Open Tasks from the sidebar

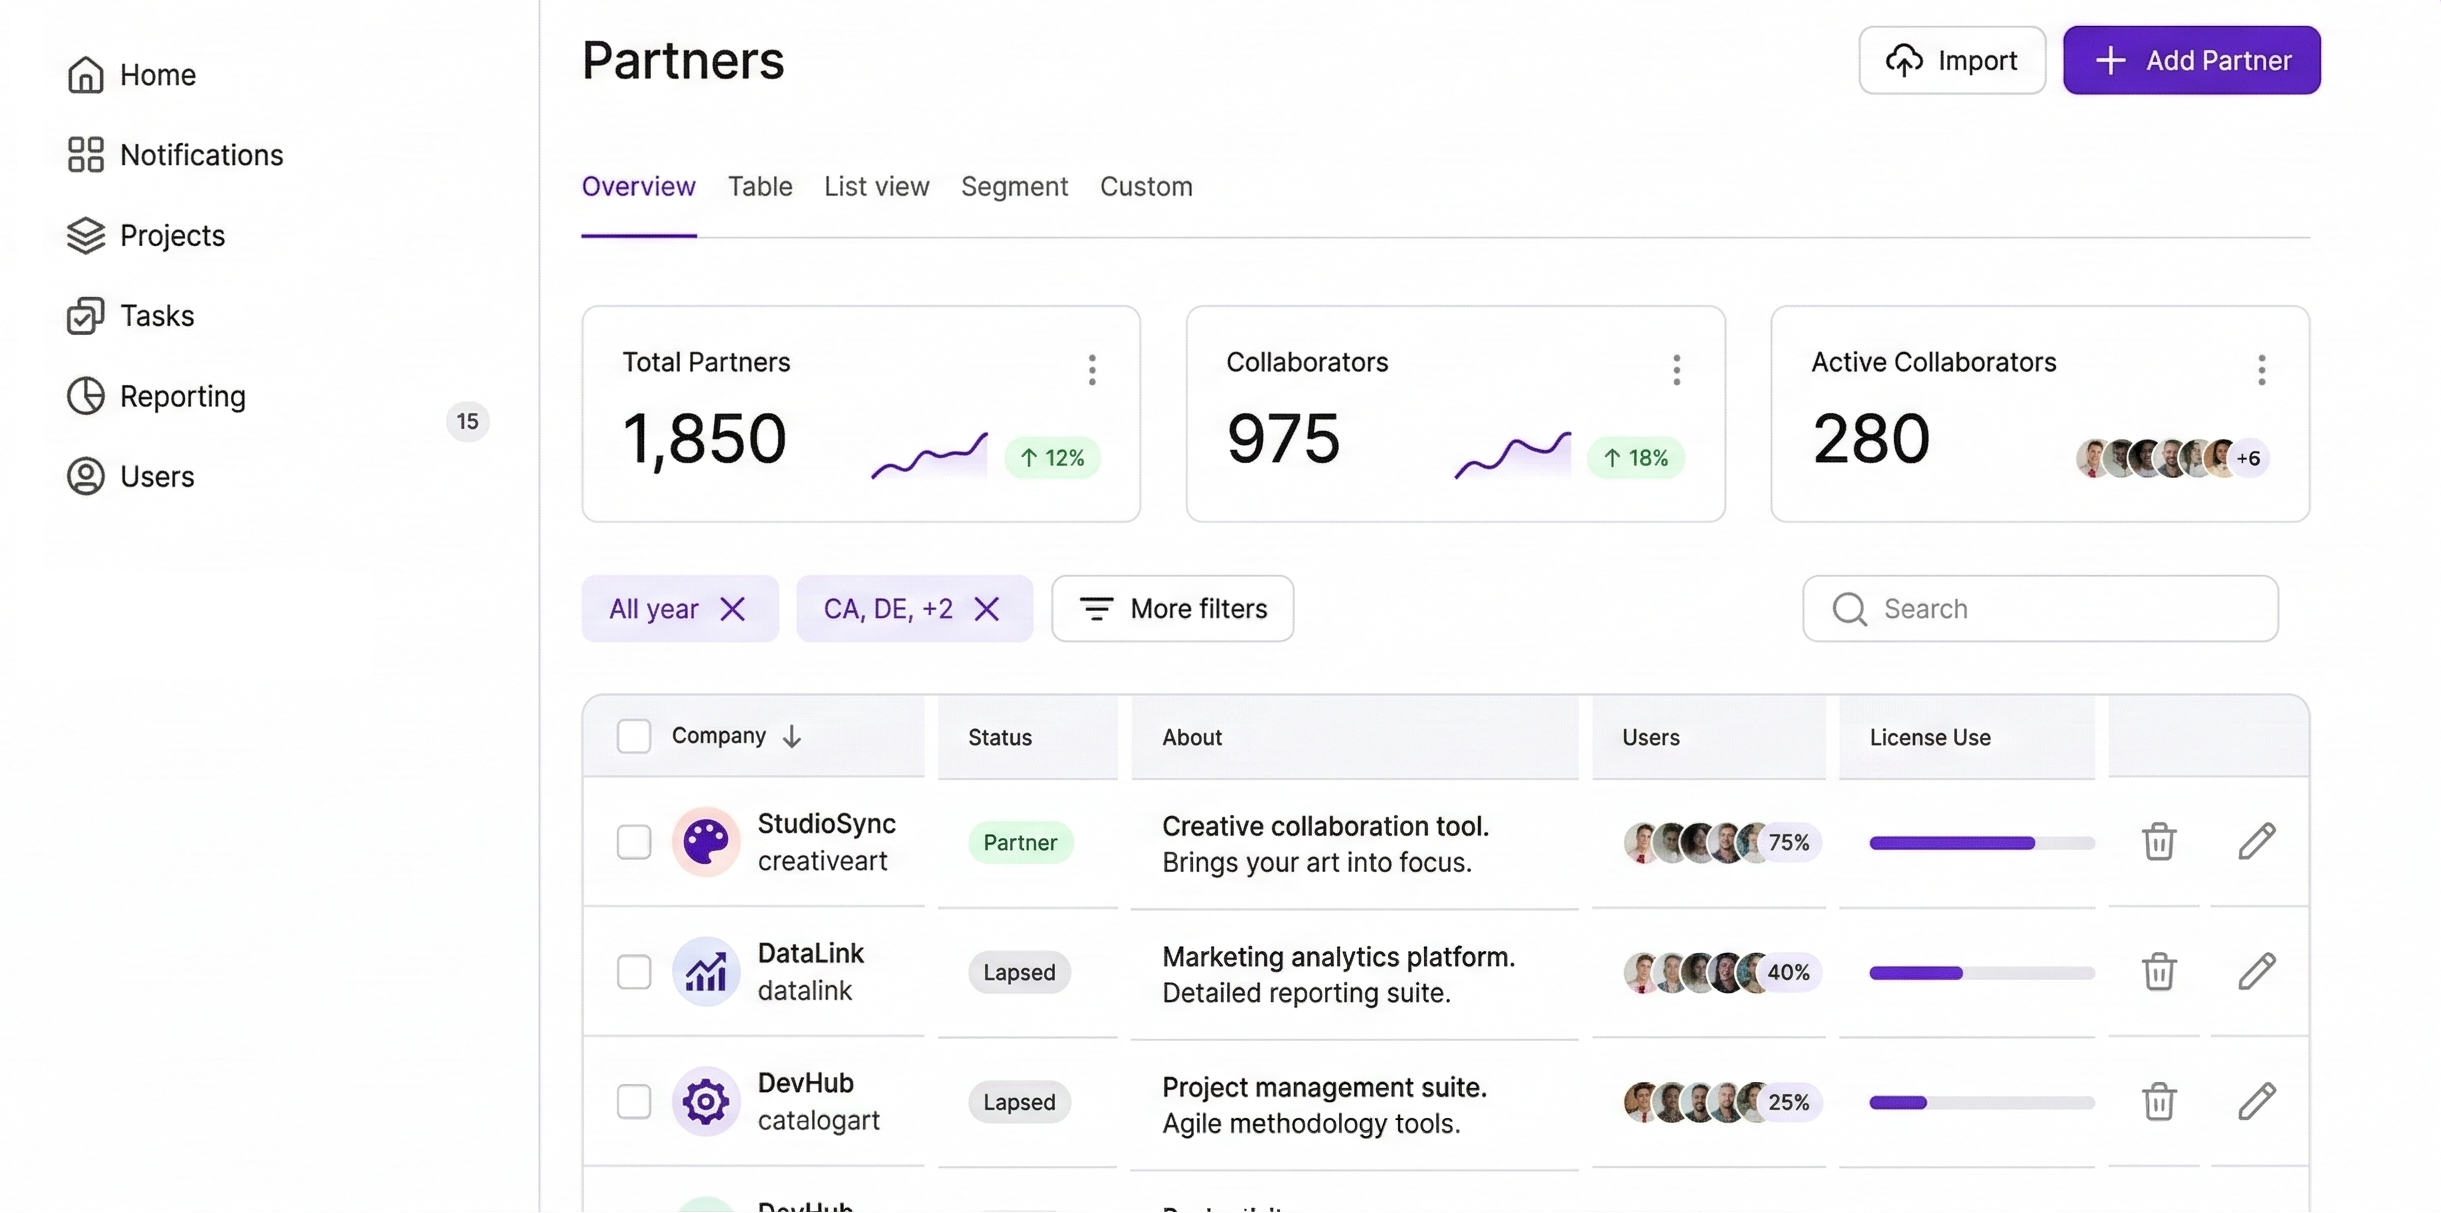(157, 316)
